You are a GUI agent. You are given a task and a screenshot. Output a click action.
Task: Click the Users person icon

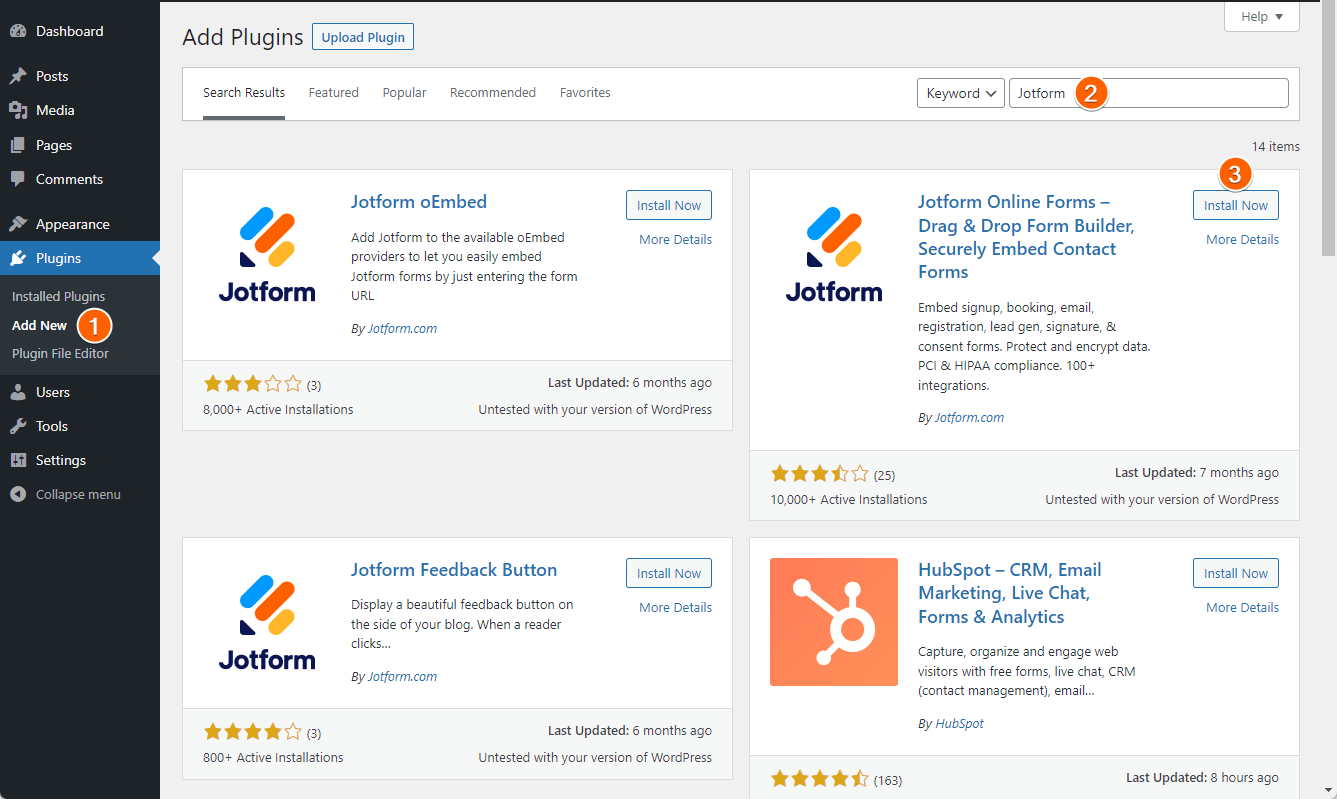pos(18,392)
